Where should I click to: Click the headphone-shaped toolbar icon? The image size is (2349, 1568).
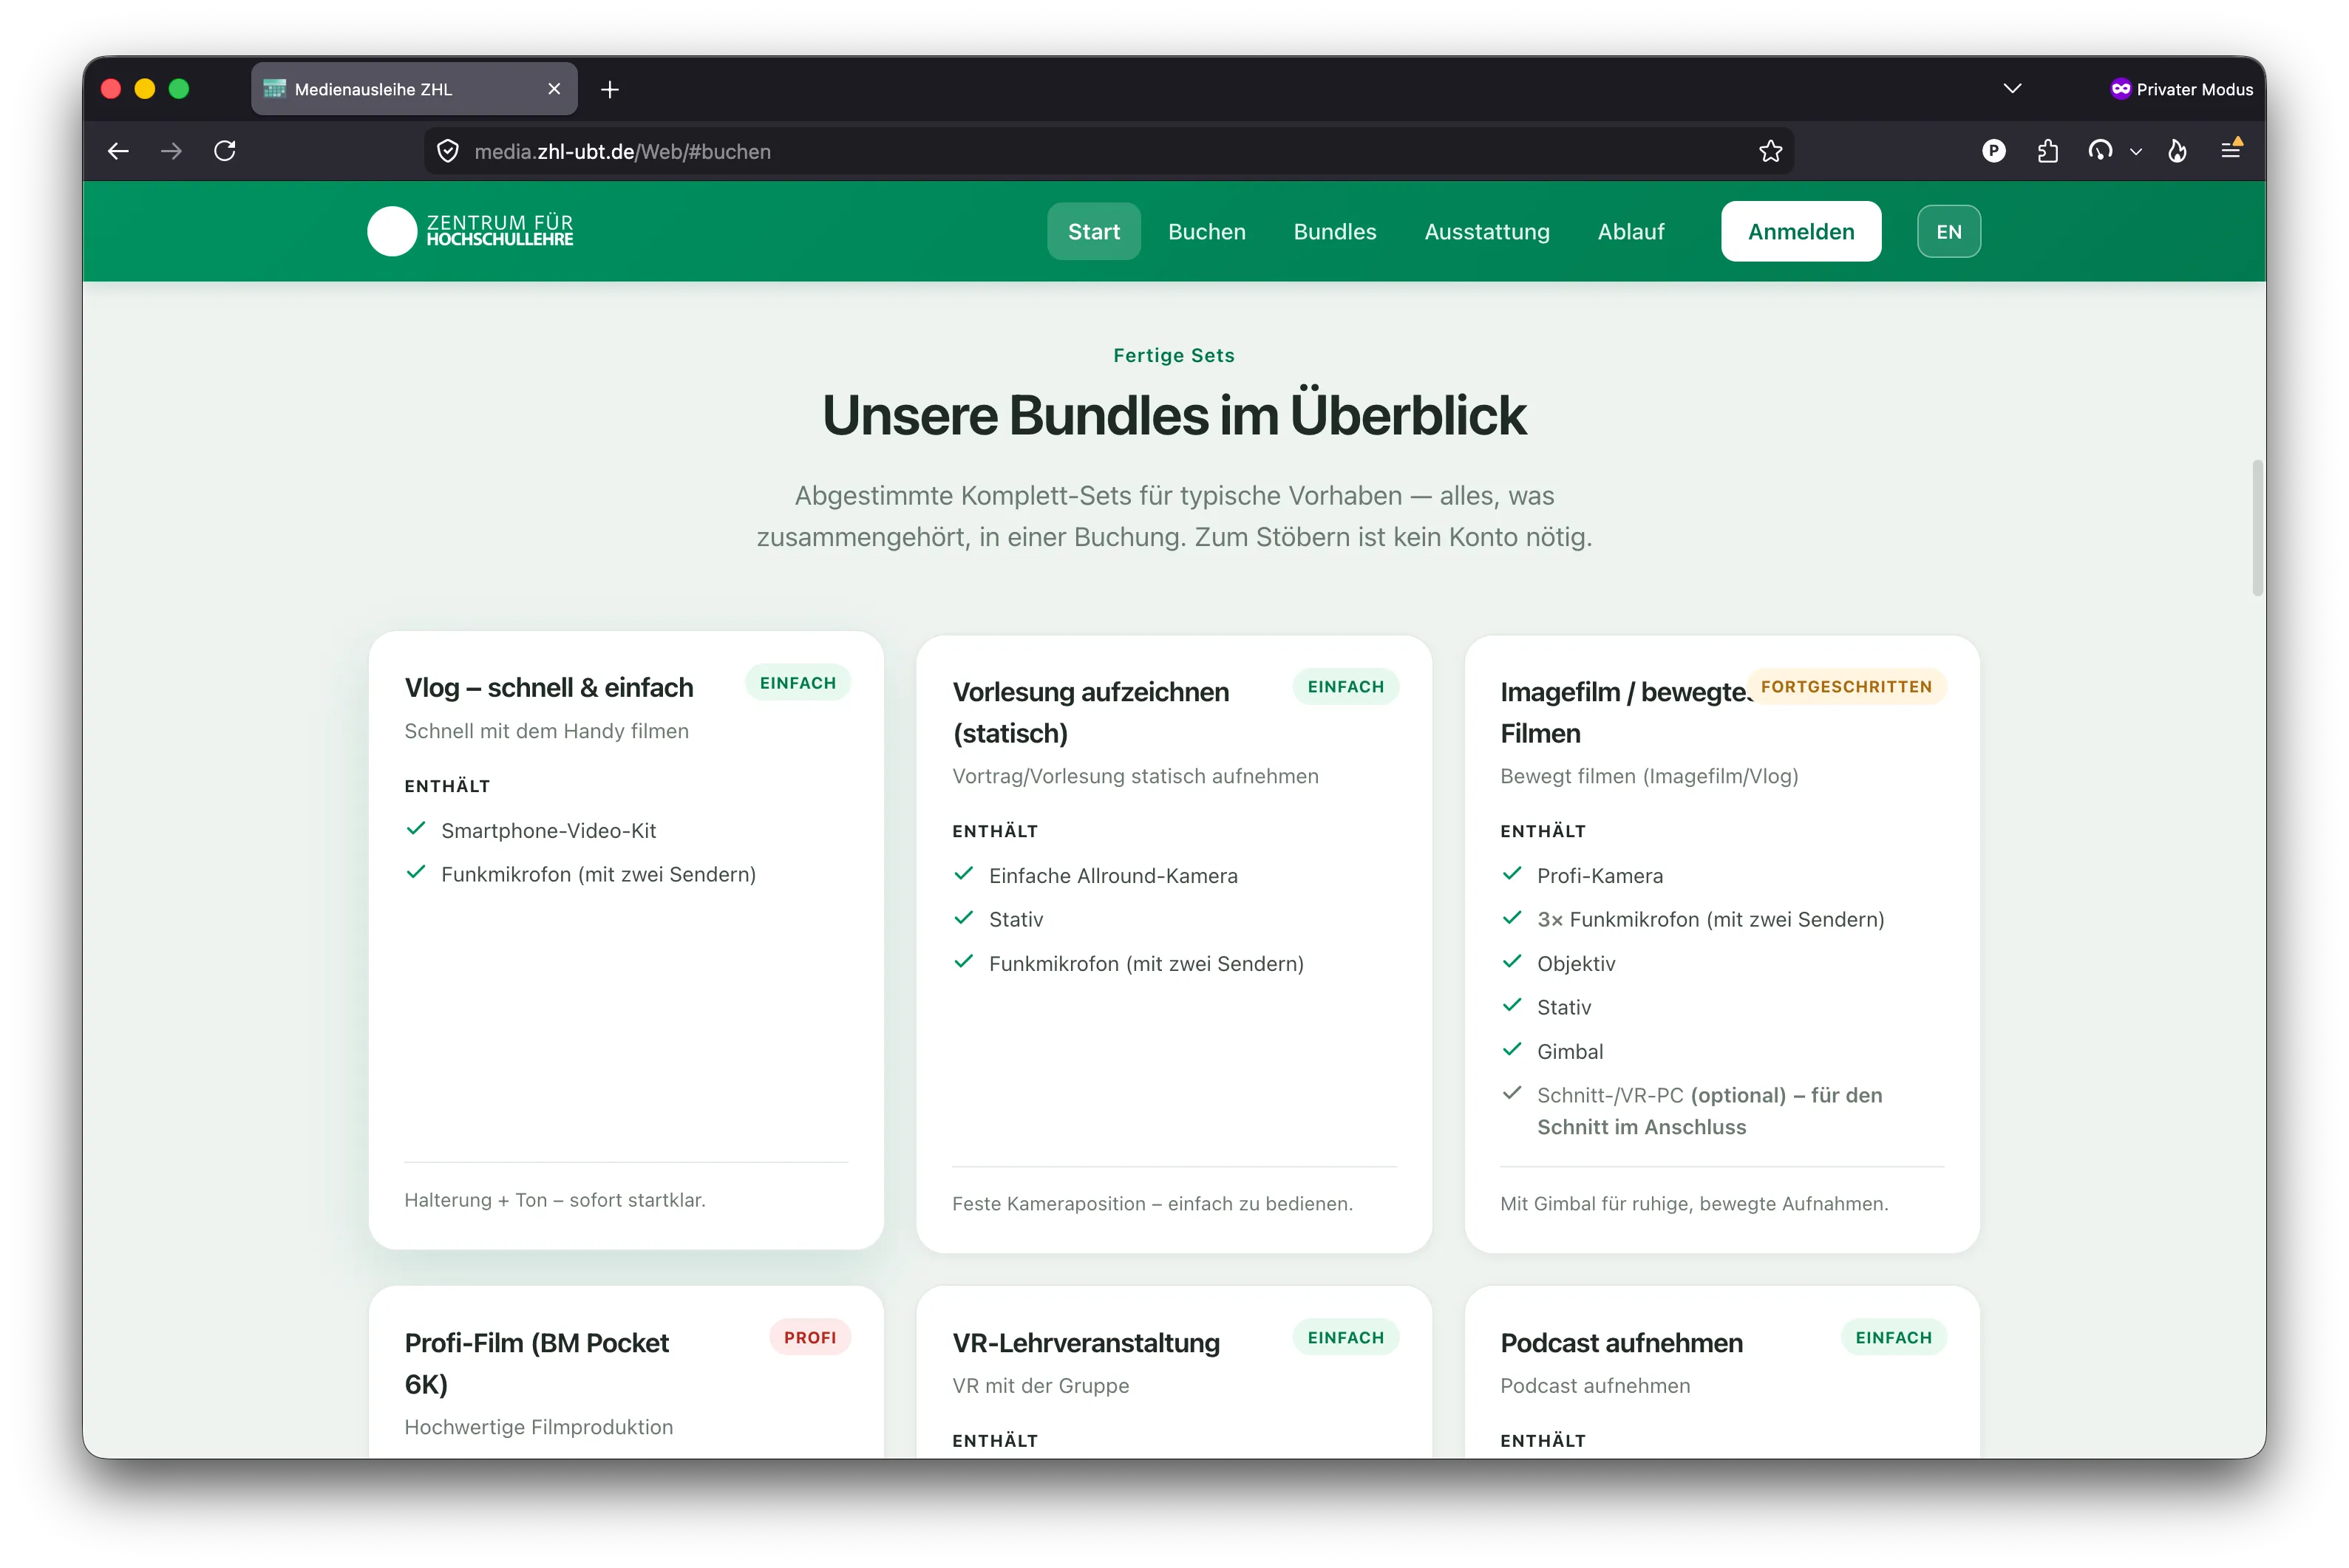tap(2100, 150)
